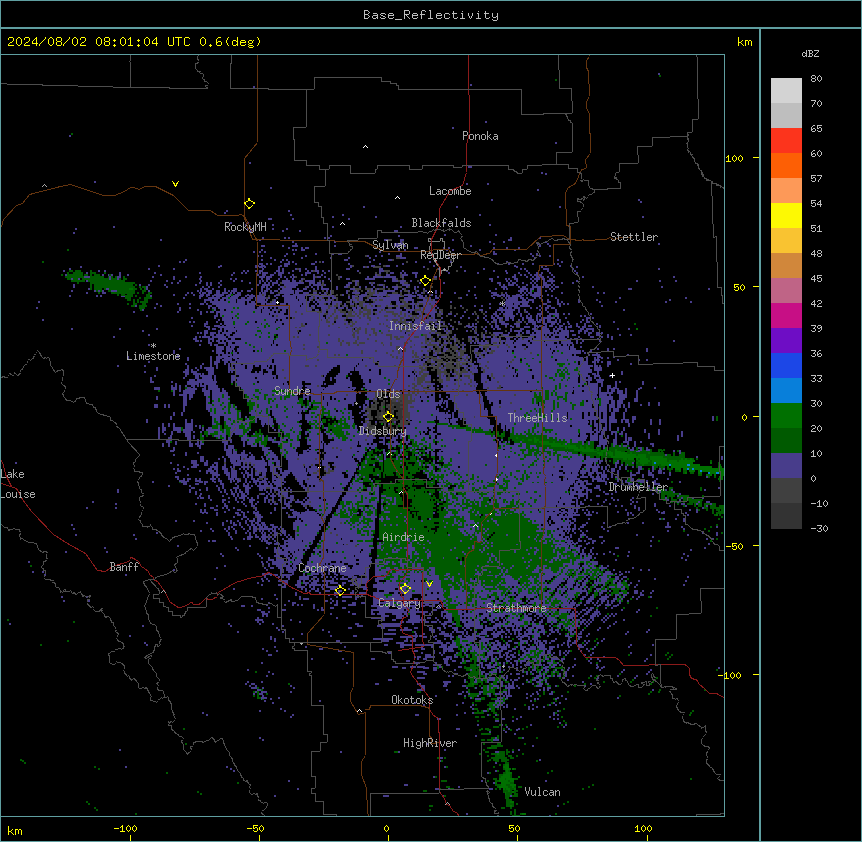Click the Calgary city label
Screen dimensions: 862x842
click(x=399, y=603)
